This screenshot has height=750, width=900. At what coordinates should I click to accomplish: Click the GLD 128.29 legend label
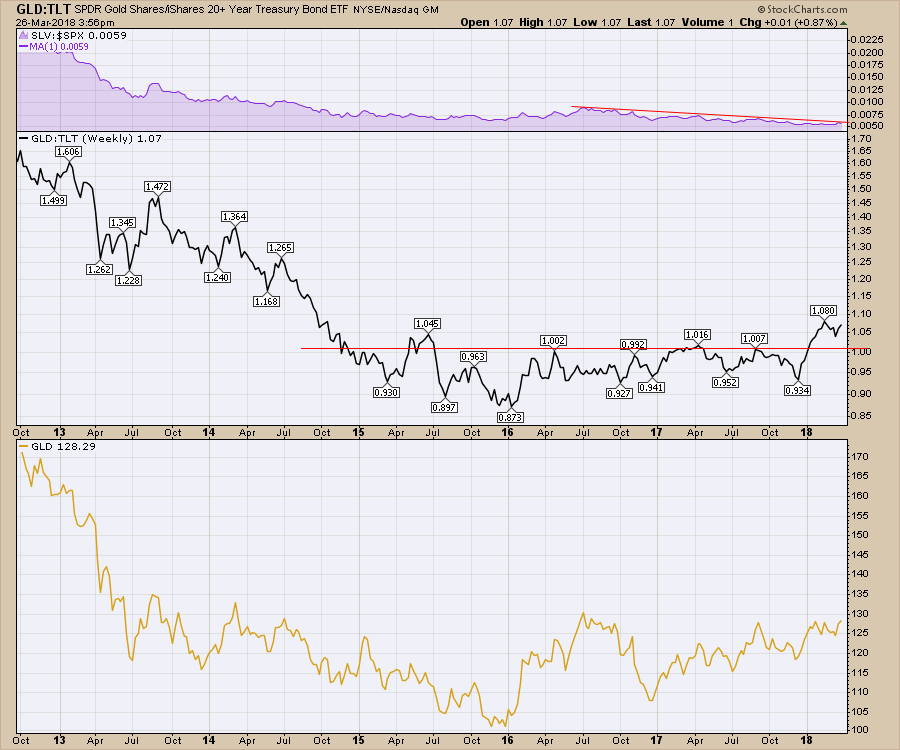[63, 446]
